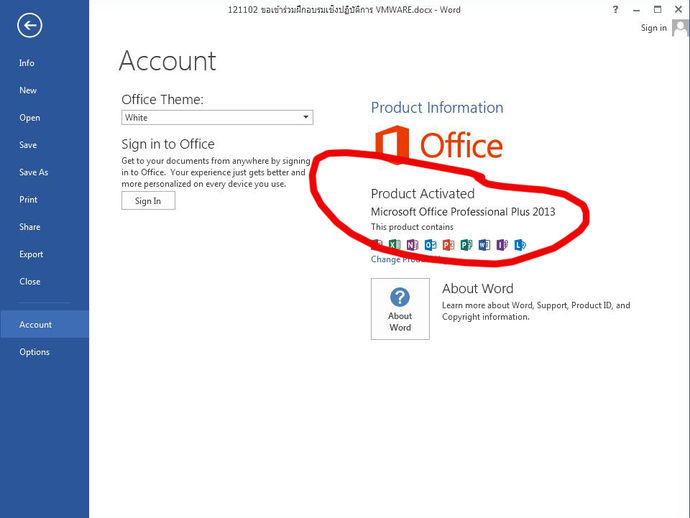
Task: Click the Office logo
Action: tap(439, 145)
